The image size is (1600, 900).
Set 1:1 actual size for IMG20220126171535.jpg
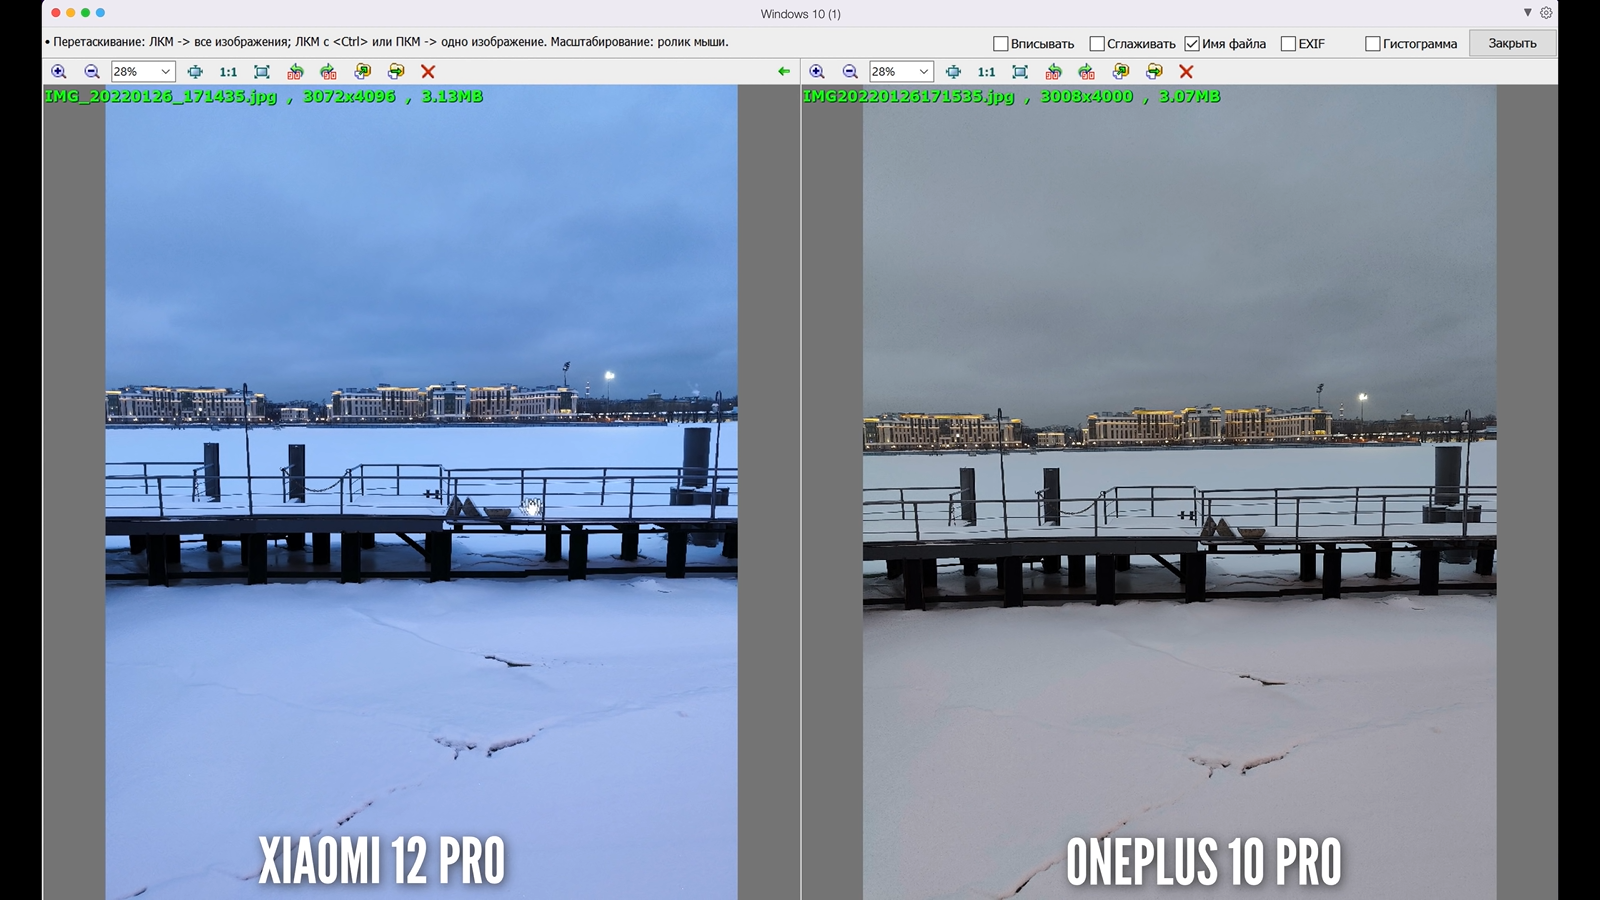click(x=986, y=72)
